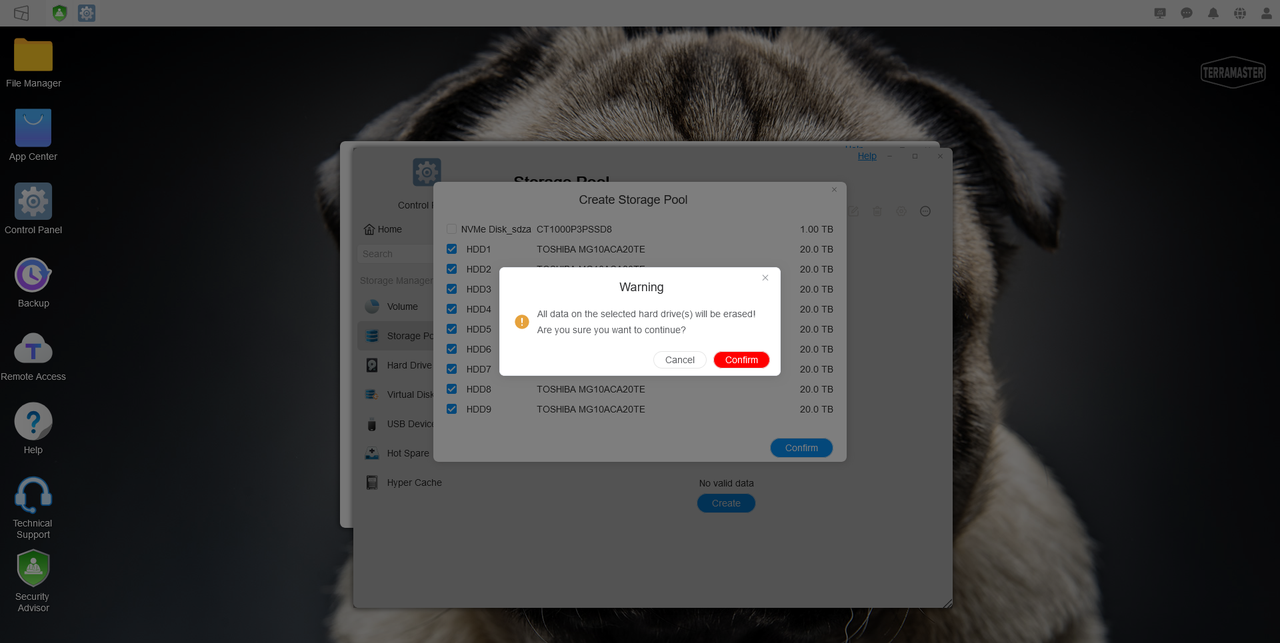Click the settings gear in Storage Pool toolbar

901,211
